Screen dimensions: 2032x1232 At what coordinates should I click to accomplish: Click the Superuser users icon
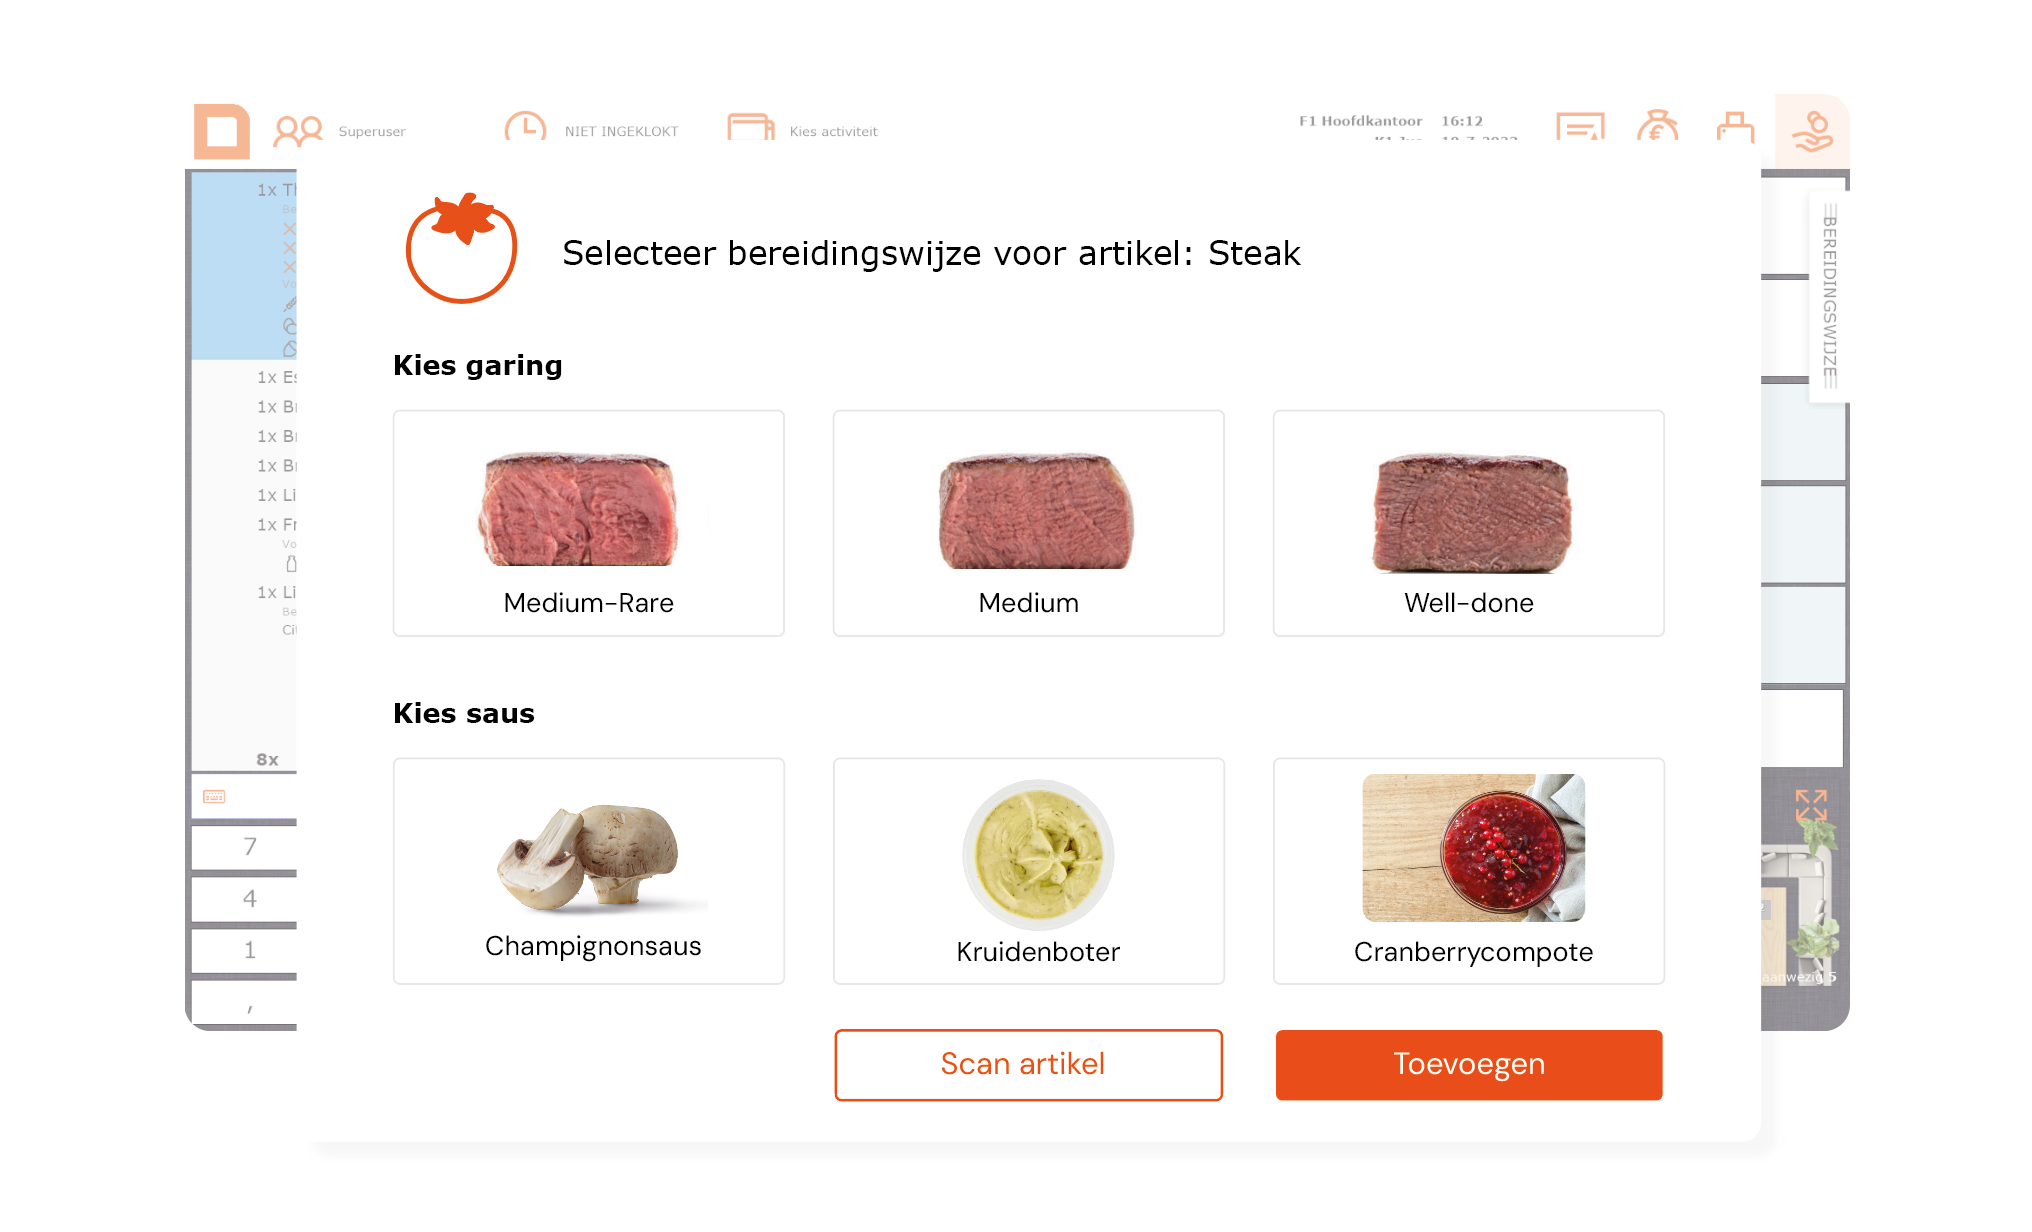click(298, 131)
